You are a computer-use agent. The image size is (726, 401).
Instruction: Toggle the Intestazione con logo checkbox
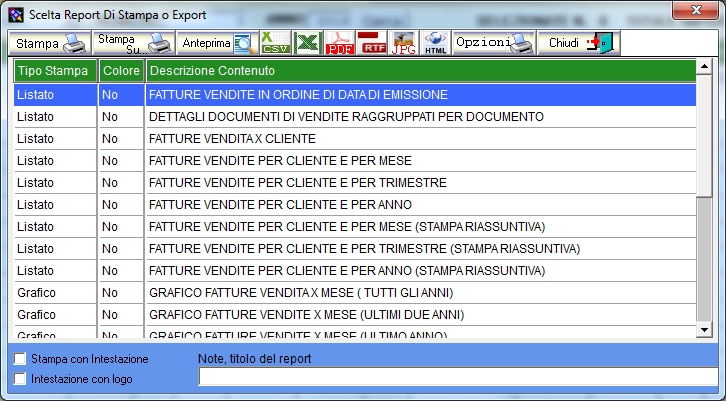(x=22, y=379)
